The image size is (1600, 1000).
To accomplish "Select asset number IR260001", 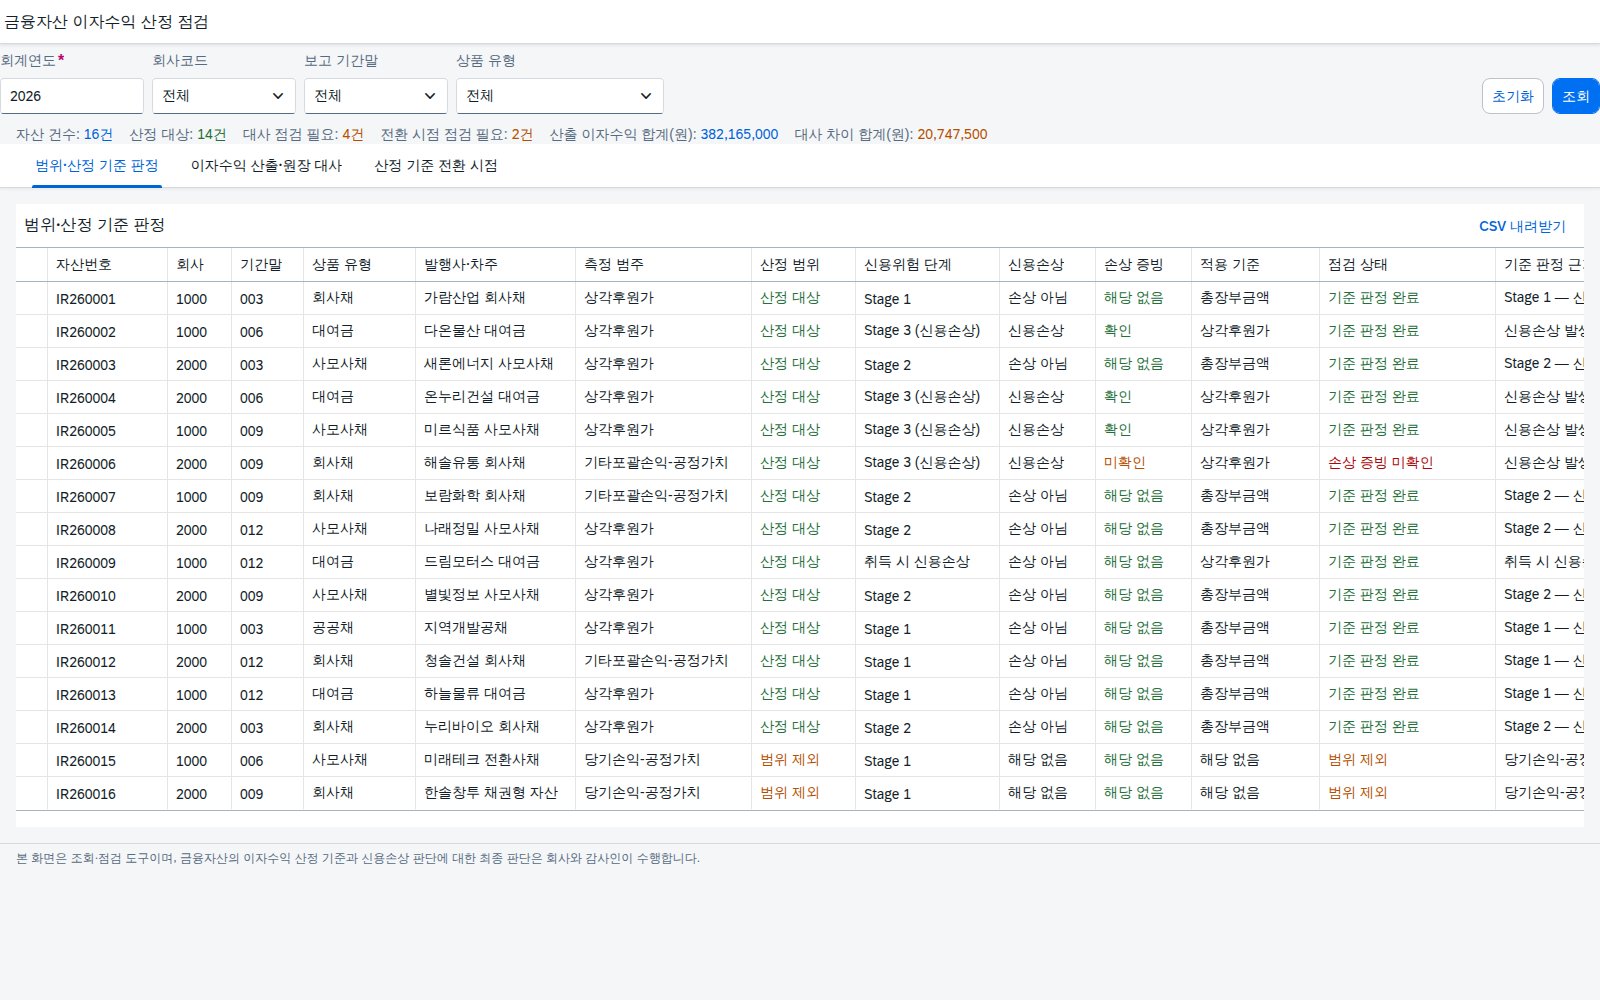I will [86, 299].
